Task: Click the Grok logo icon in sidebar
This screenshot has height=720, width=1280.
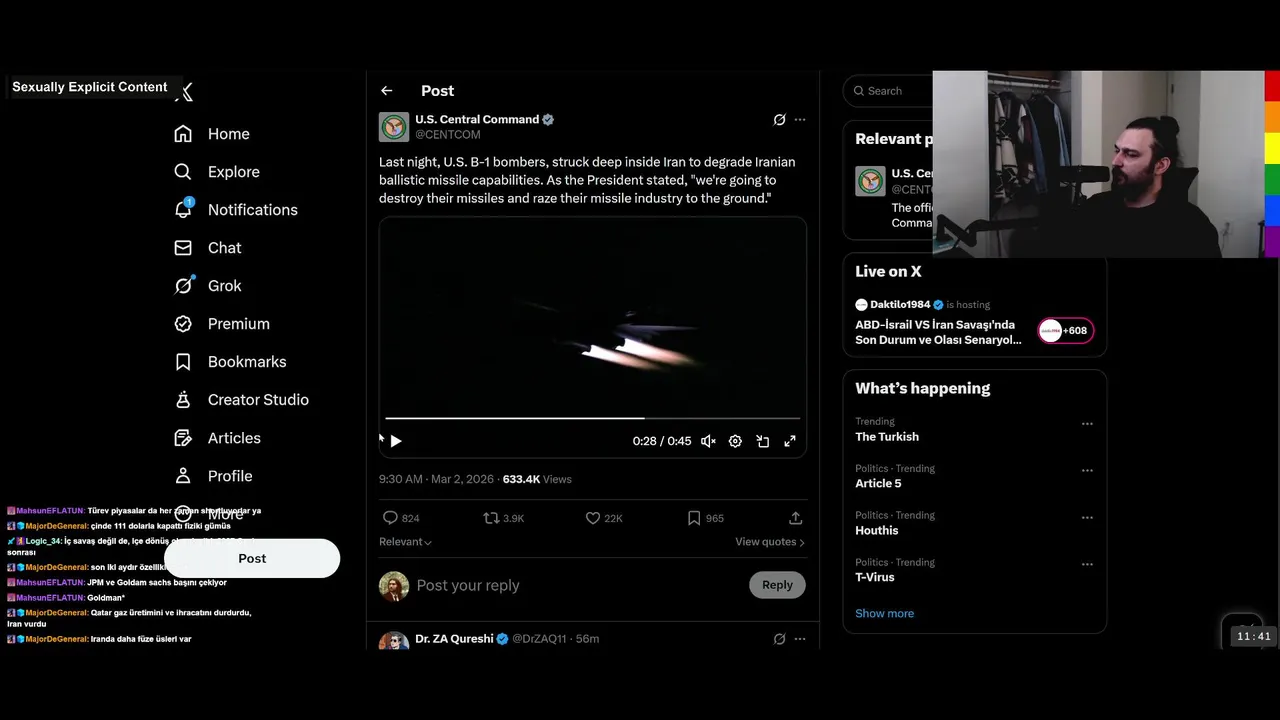Action: pyautogui.click(x=183, y=286)
